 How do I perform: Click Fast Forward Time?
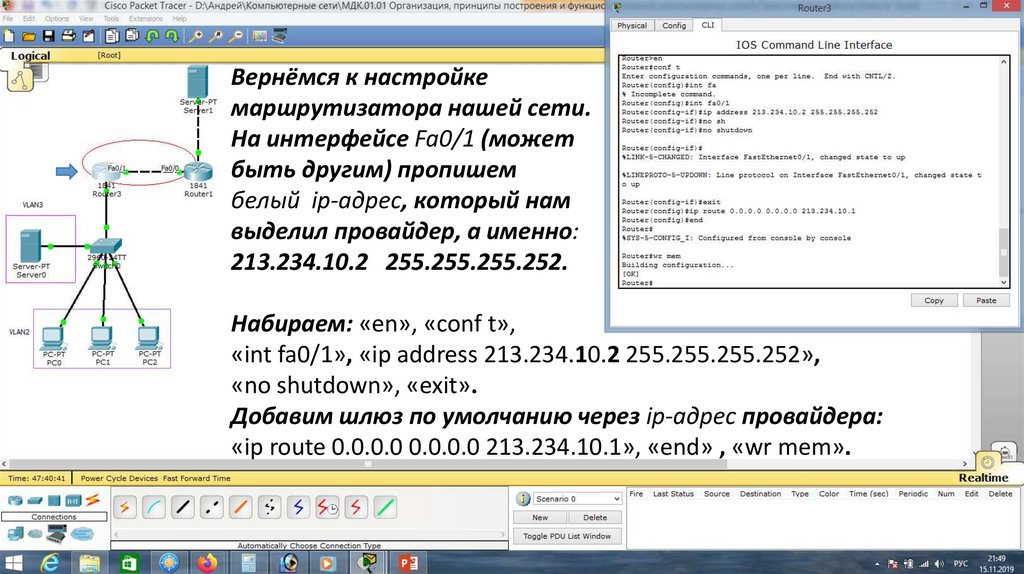pos(197,478)
